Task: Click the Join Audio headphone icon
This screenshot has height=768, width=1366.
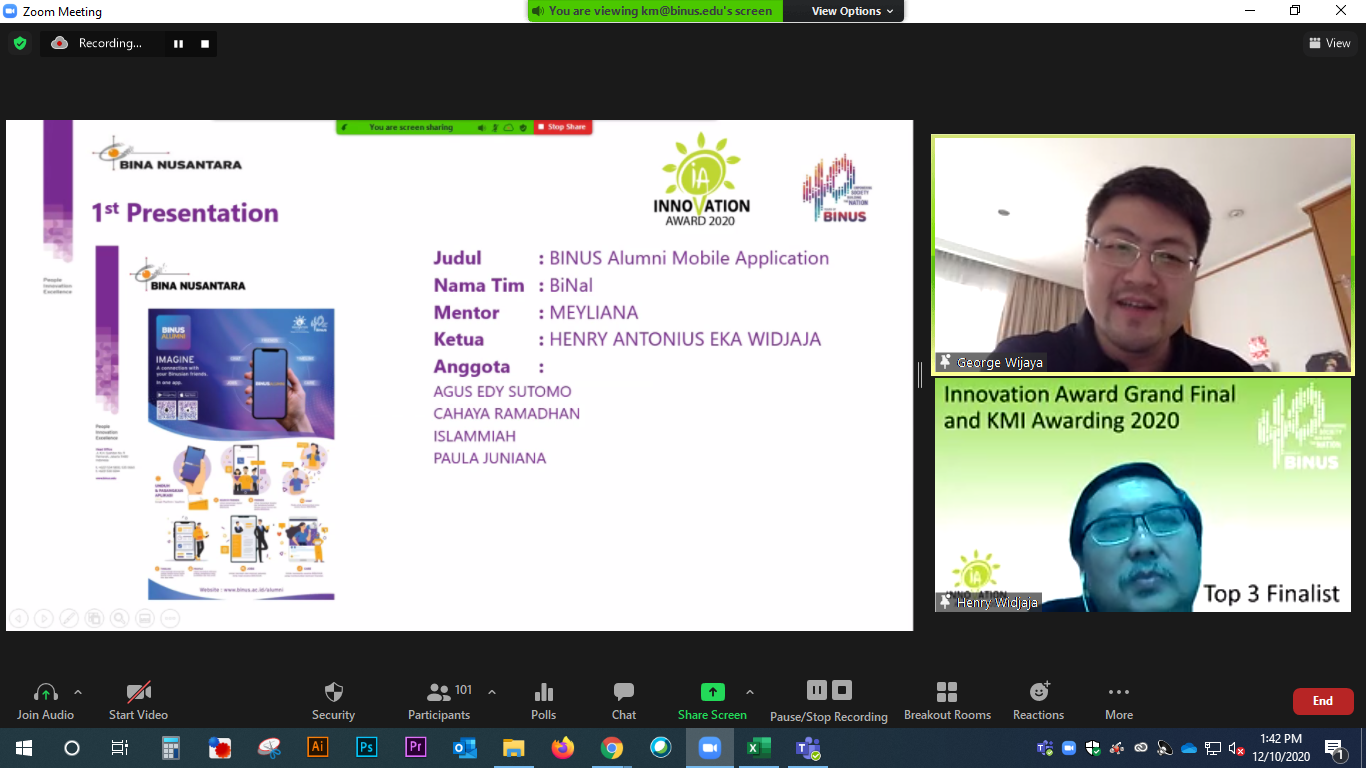Action: pyautogui.click(x=45, y=692)
